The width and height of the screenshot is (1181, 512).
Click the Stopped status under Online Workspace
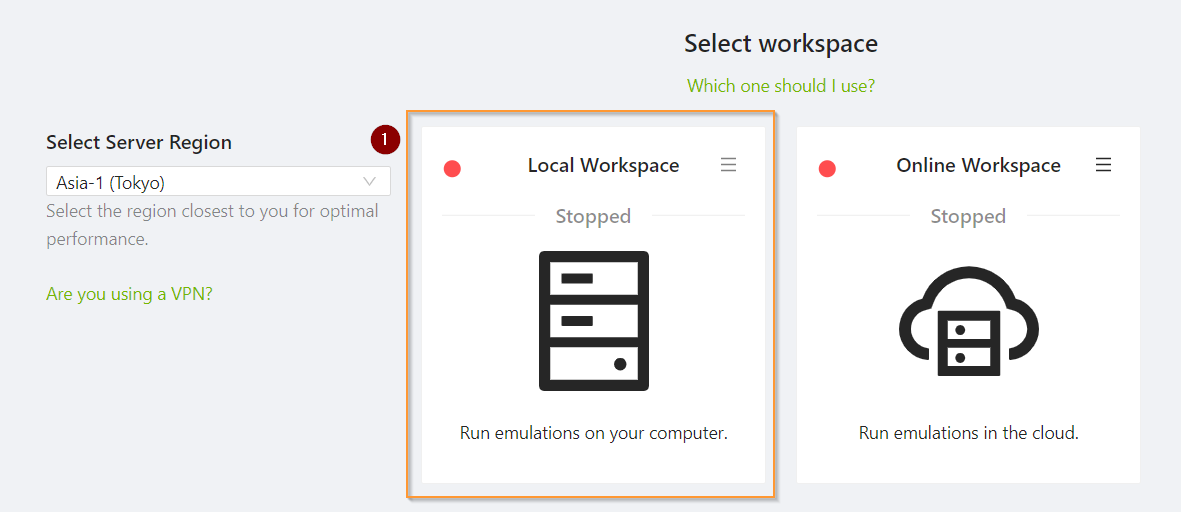point(969,217)
